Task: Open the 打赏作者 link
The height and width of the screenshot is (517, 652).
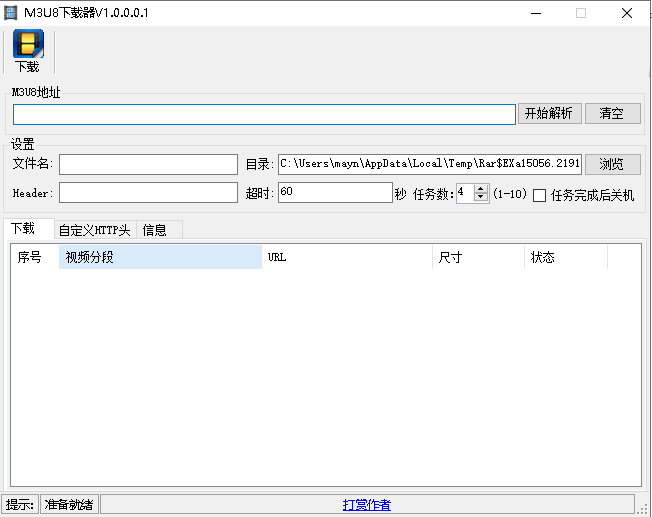Action: 367,505
